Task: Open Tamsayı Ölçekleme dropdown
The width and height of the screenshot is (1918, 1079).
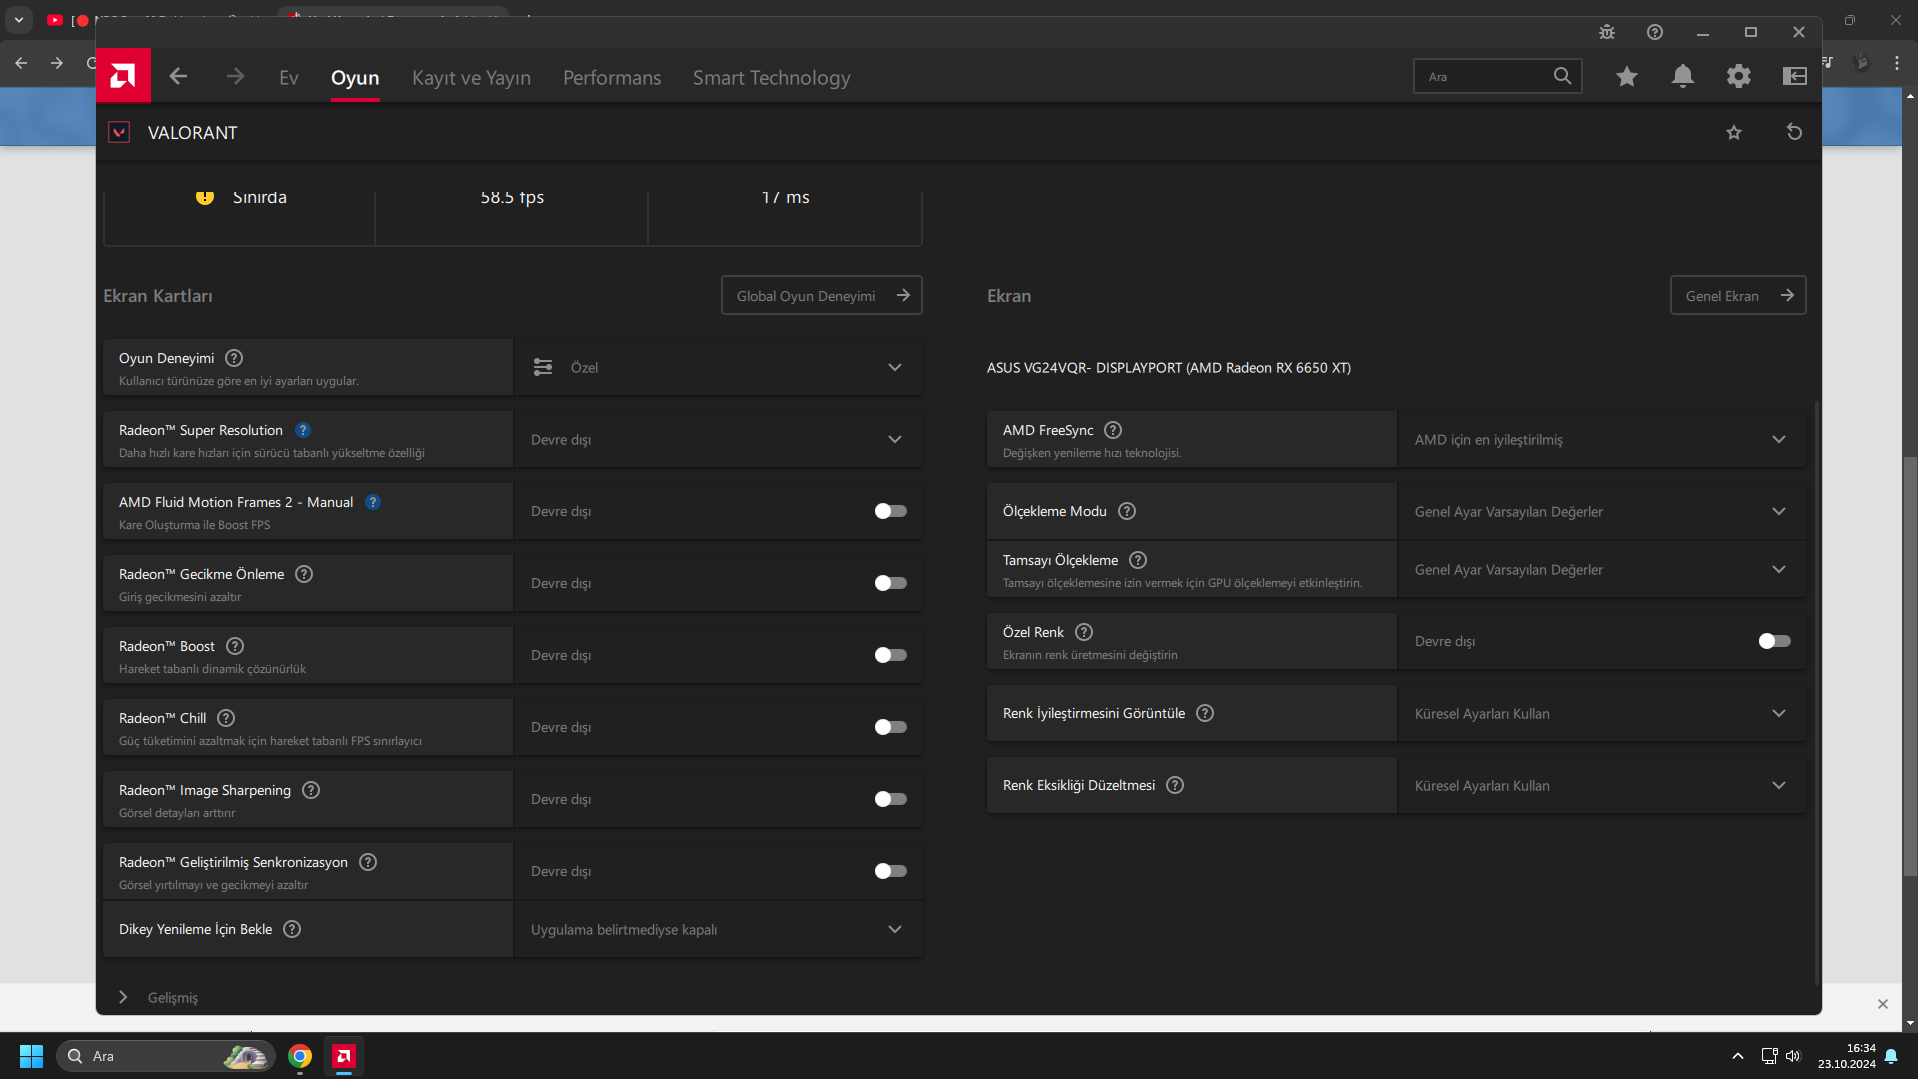Action: coord(1602,569)
